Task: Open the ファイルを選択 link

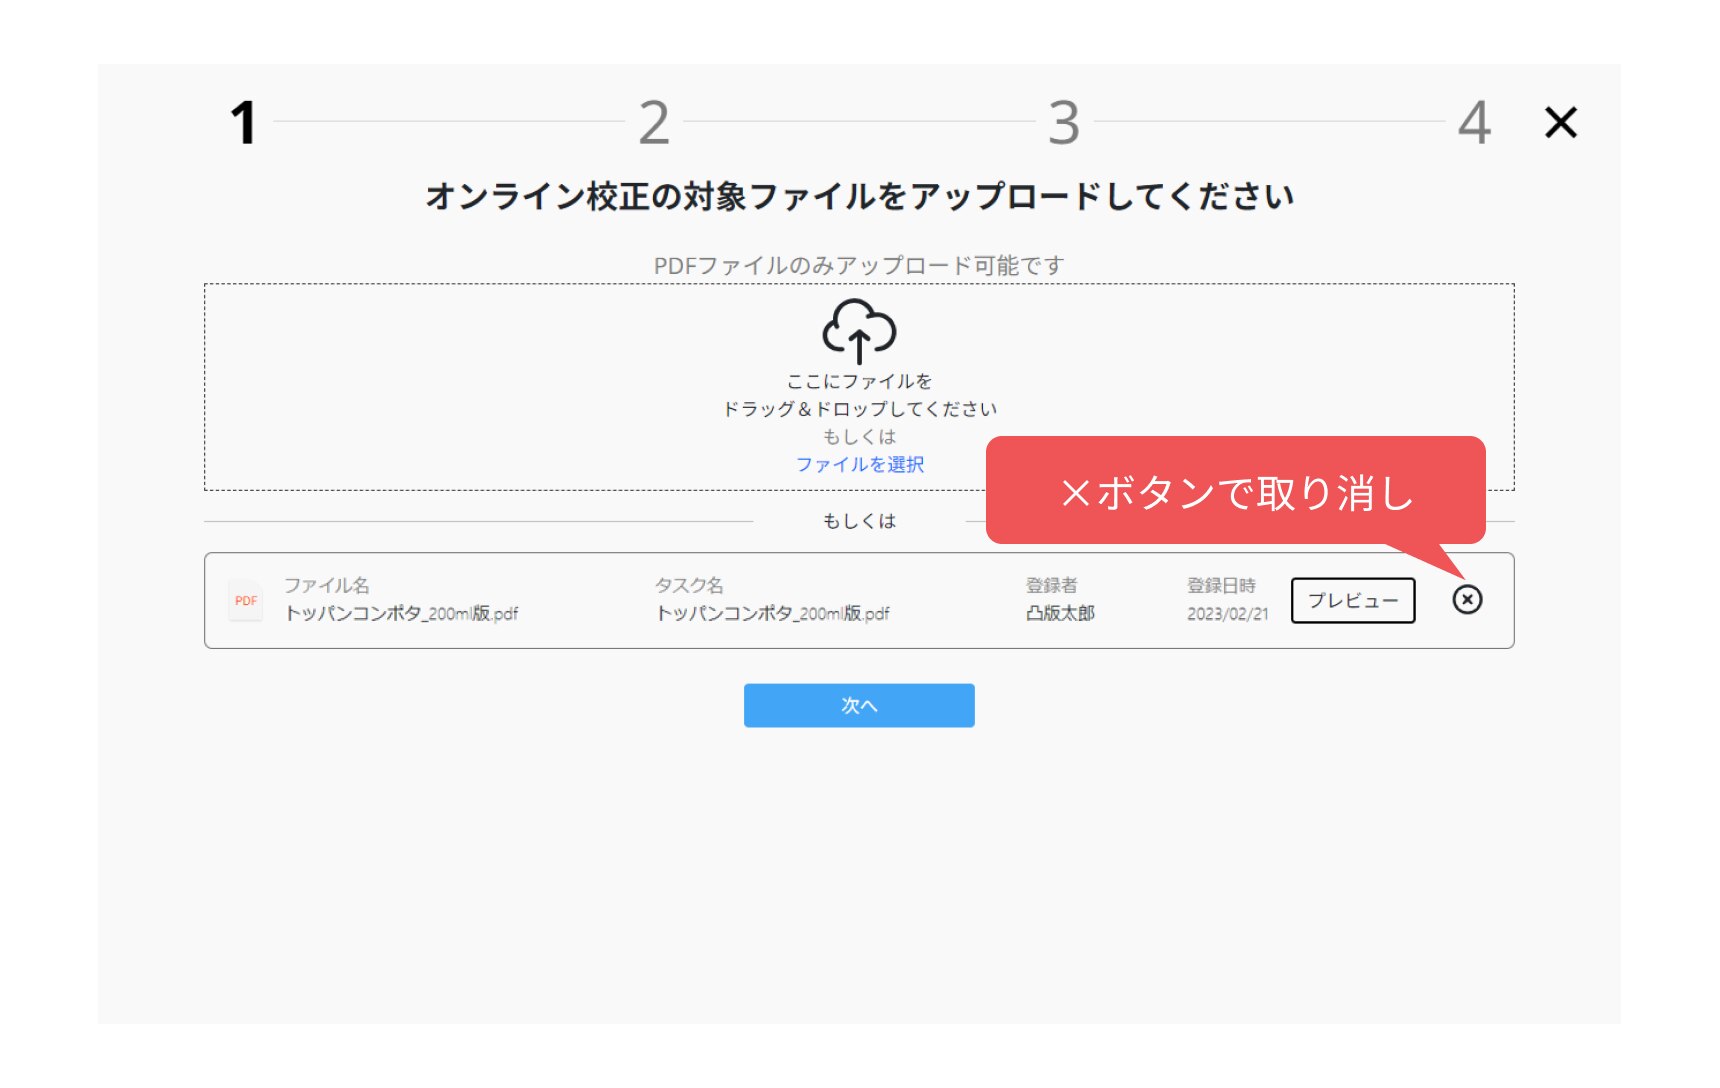Action: point(859,464)
